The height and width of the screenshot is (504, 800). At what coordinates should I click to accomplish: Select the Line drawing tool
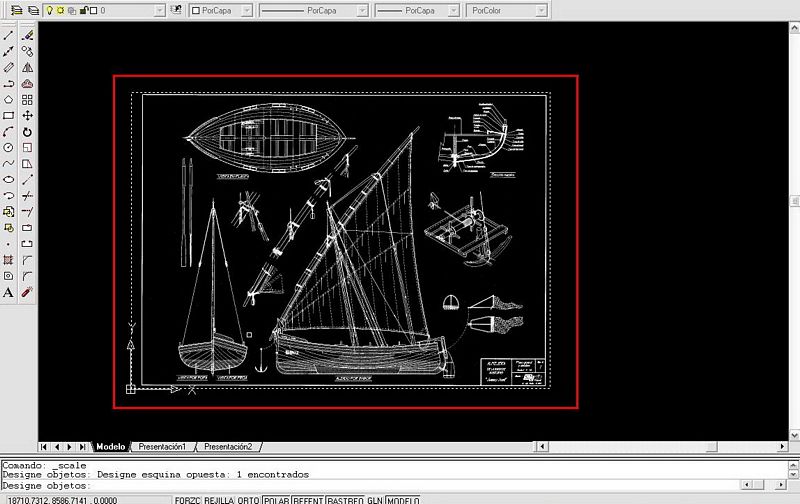click(8, 35)
